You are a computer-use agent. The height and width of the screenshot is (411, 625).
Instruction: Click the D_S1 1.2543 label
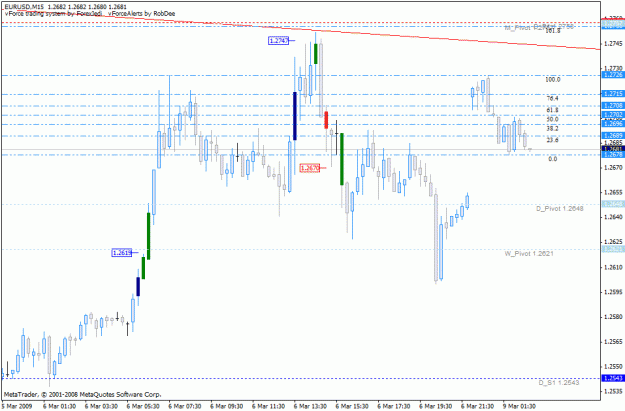(x=559, y=383)
